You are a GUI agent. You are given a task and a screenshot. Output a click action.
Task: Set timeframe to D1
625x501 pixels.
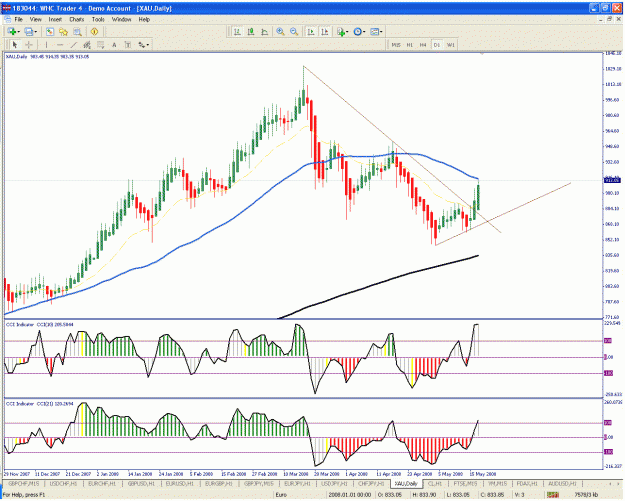(436, 45)
